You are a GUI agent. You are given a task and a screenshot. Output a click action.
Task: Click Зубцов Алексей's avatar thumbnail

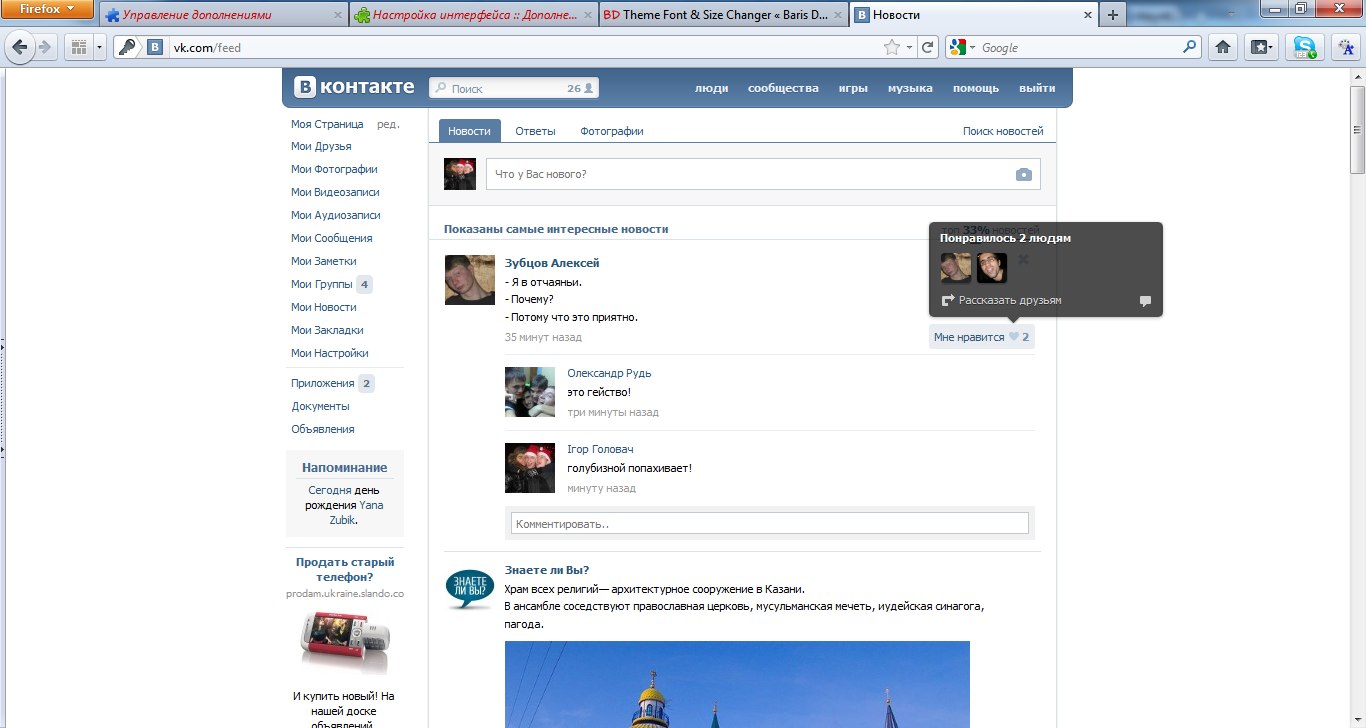point(469,280)
